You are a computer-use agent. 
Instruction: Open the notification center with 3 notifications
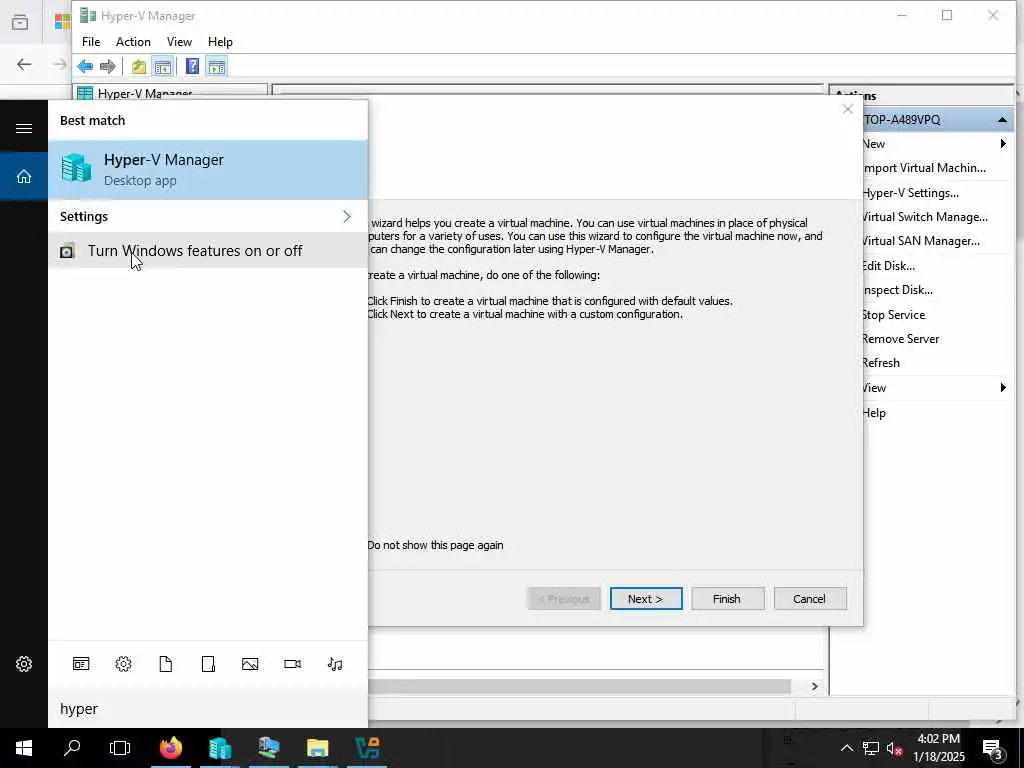coord(993,749)
